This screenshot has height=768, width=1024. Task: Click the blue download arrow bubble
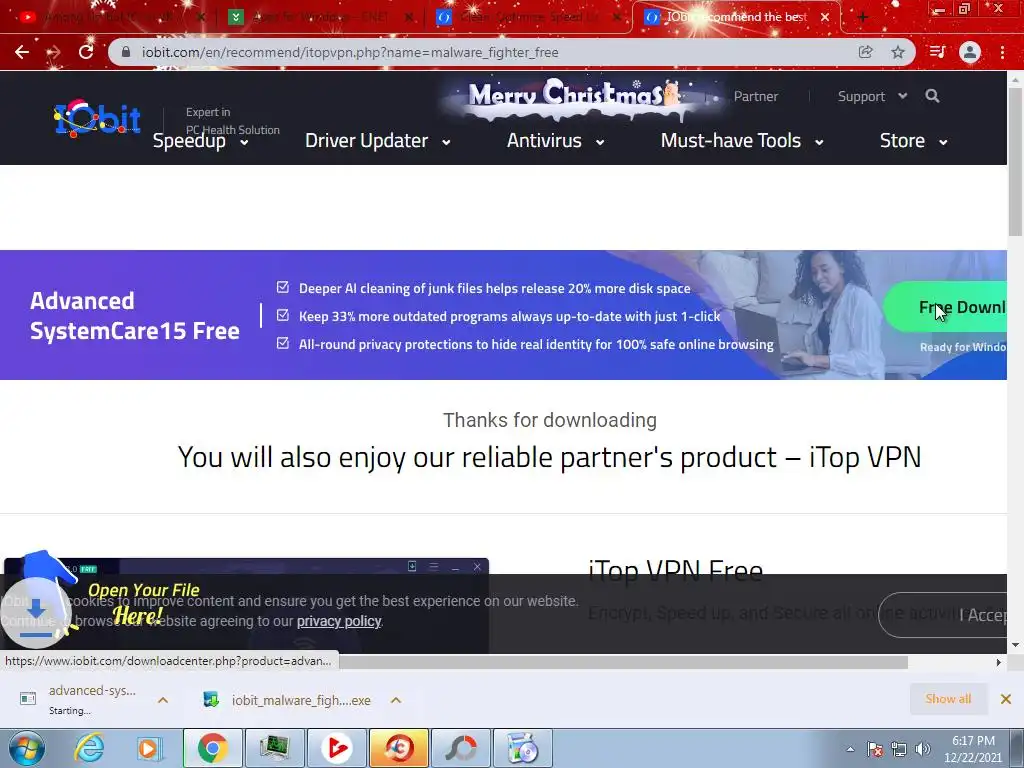pos(36,612)
